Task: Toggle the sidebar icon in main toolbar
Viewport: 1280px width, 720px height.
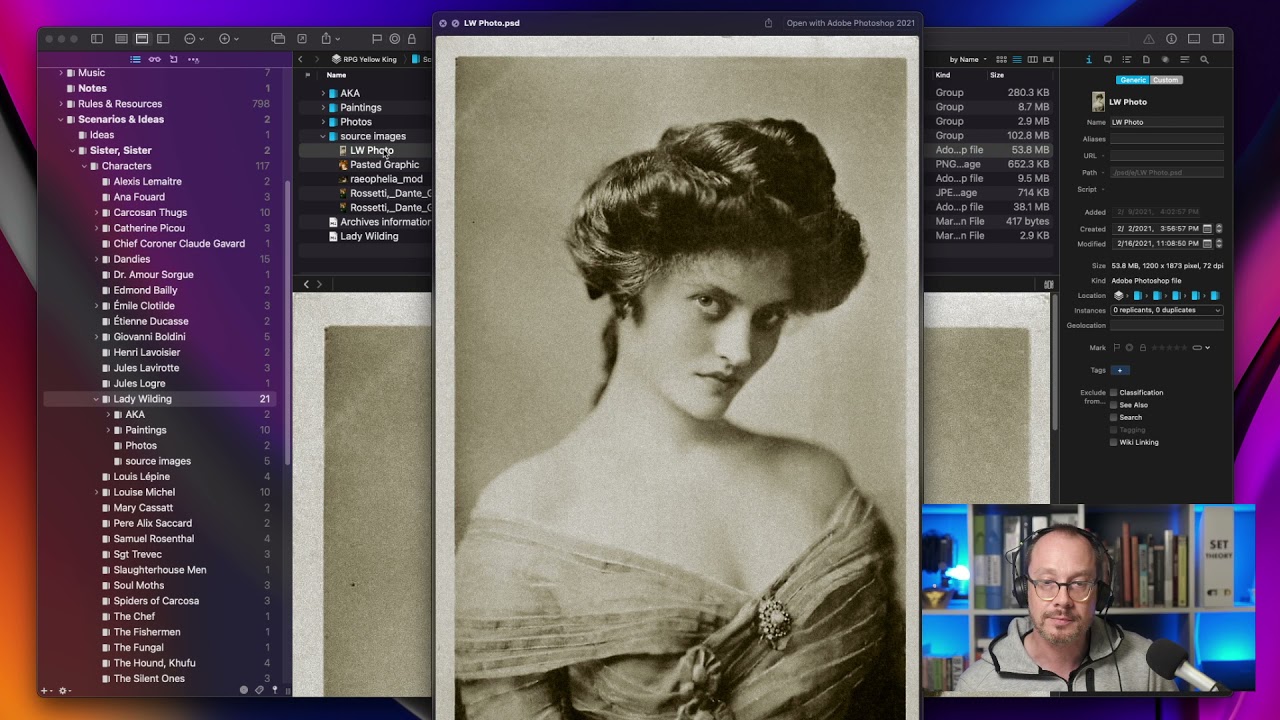Action: tap(97, 39)
